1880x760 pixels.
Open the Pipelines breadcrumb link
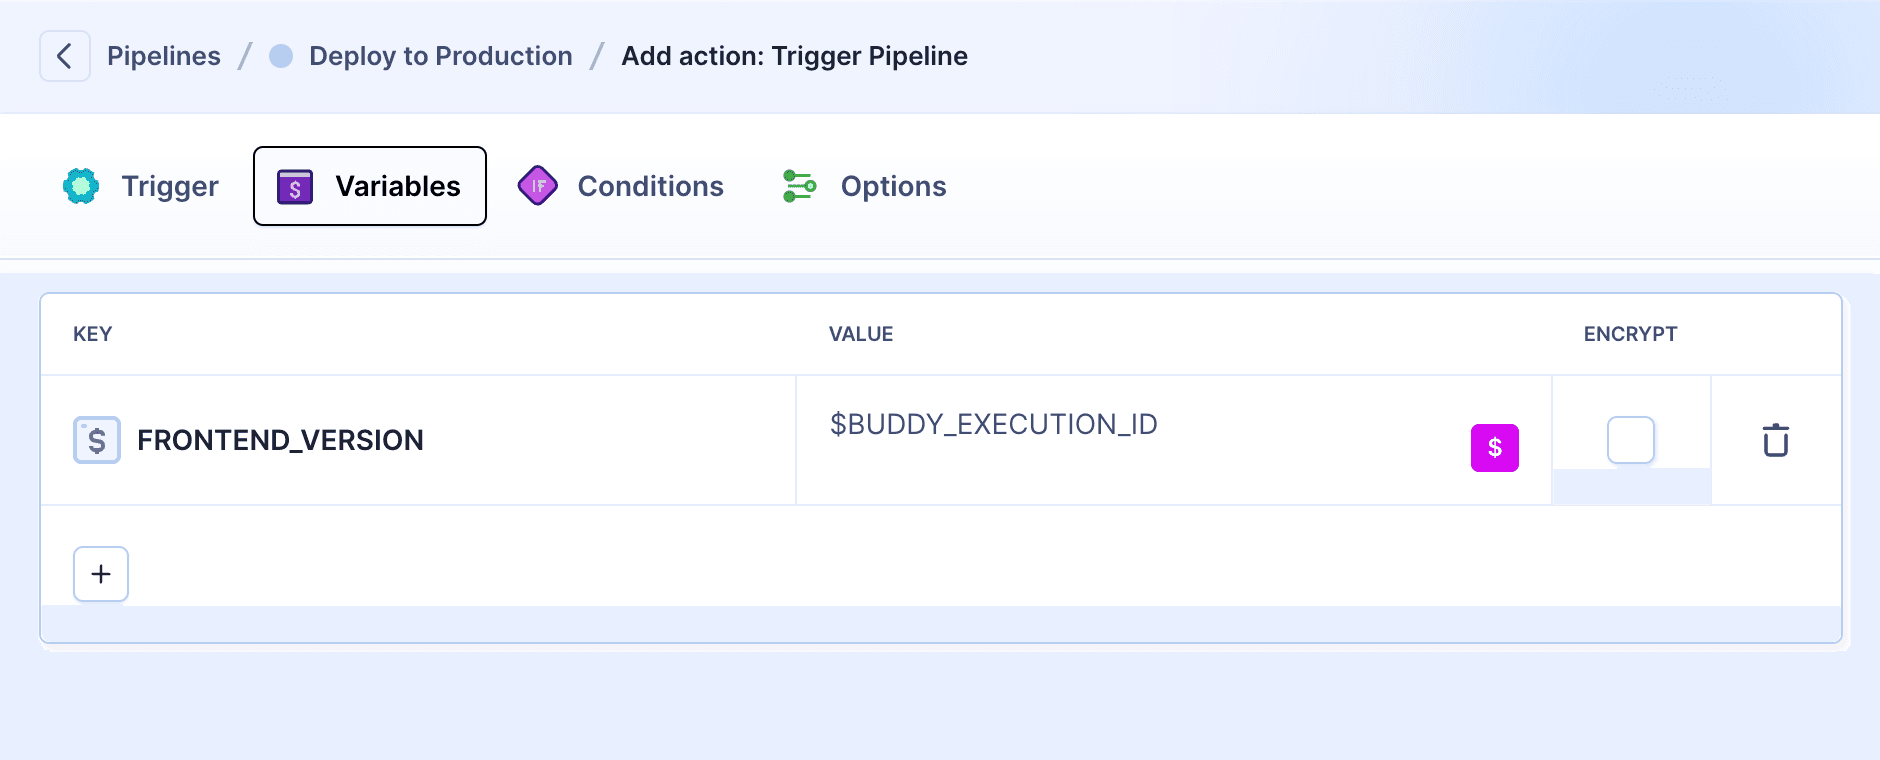[x=164, y=56]
